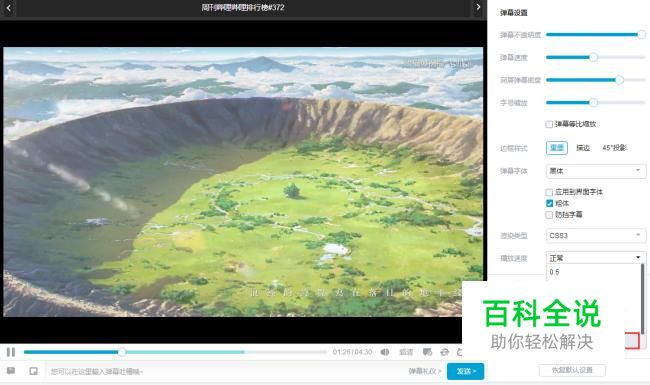This screenshot has width=650, height=385.
Task: Adjust the 同屏弹幕密度 density slider
Action: pyautogui.click(x=595, y=80)
